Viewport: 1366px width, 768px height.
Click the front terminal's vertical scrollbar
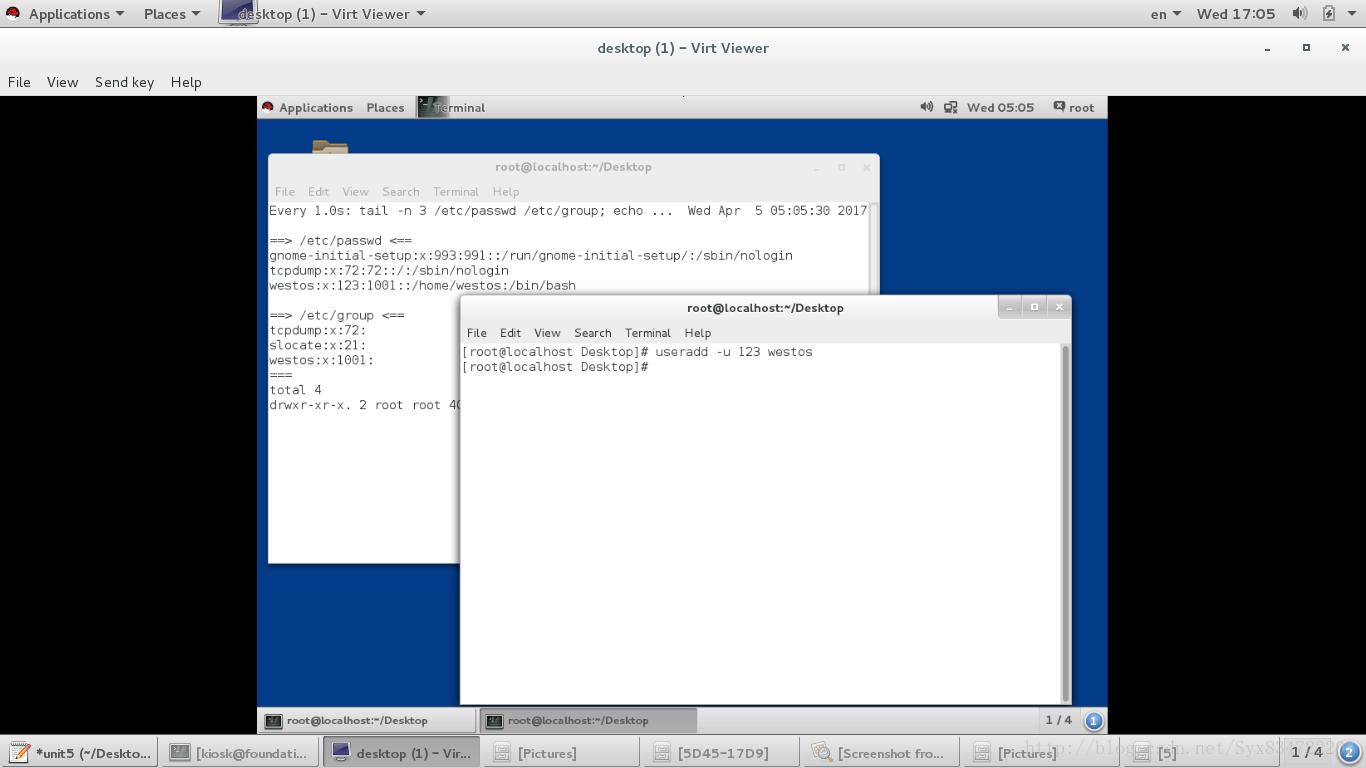tap(1065, 522)
